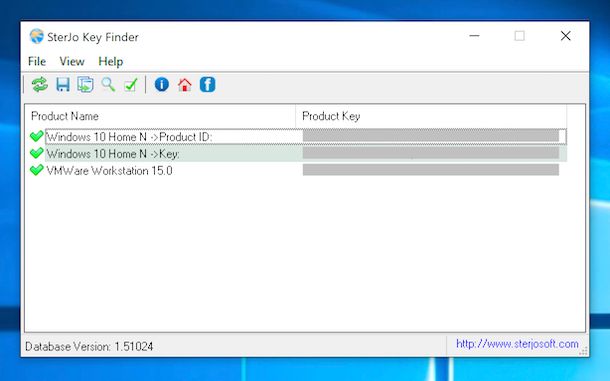Select the 'Windows 10 Home N ->Key:' row
This screenshot has height=381, width=610.
pos(298,153)
